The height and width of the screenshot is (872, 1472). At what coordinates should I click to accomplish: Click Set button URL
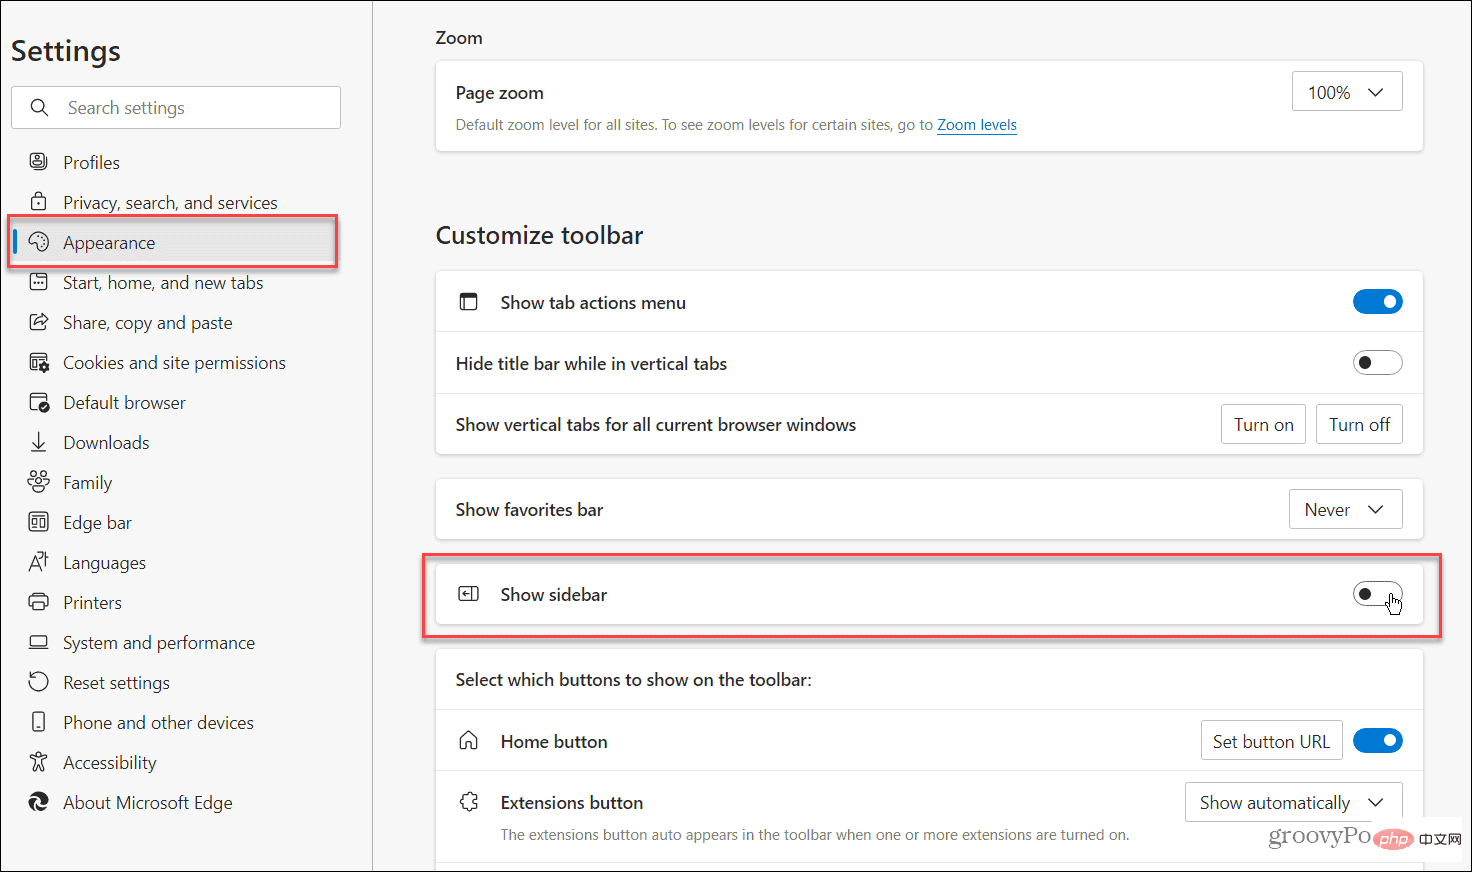point(1271,741)
